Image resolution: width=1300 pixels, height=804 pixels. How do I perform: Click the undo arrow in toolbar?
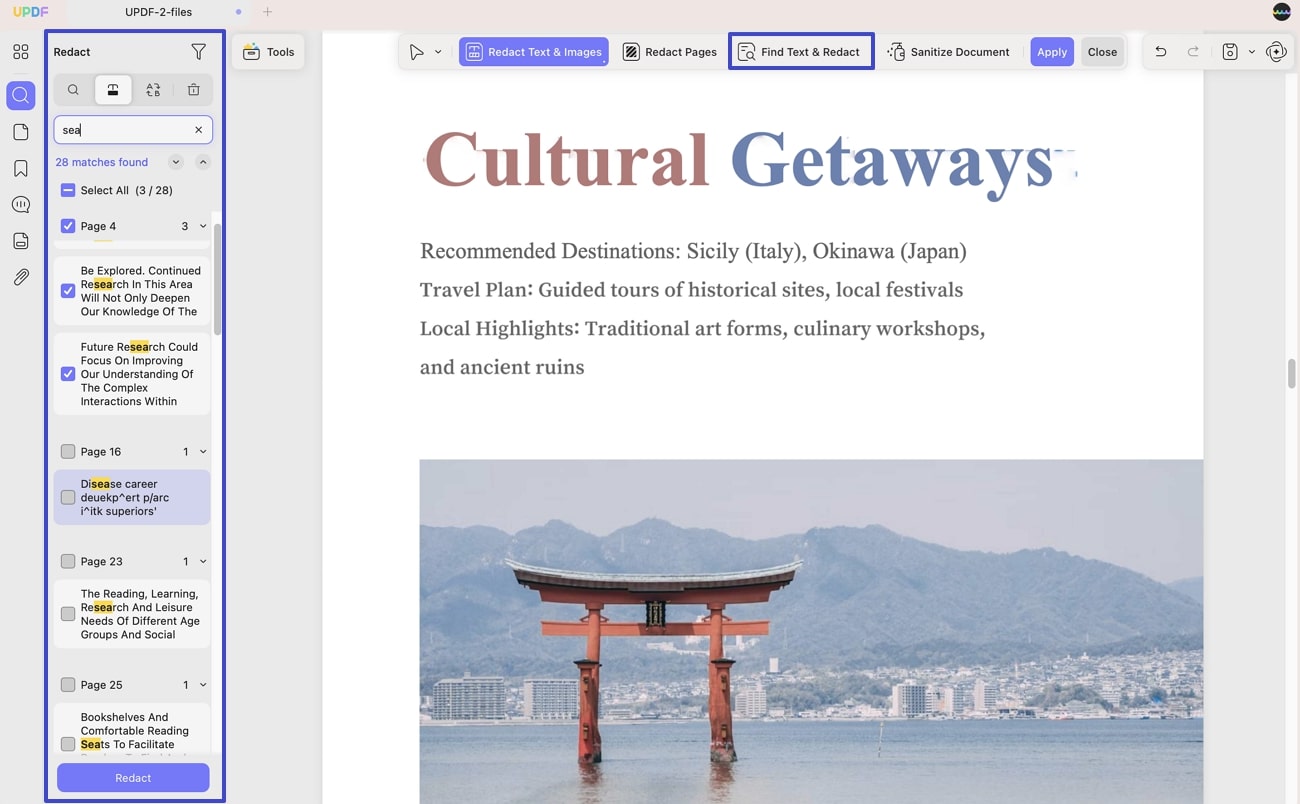[x=1160, y=52]
